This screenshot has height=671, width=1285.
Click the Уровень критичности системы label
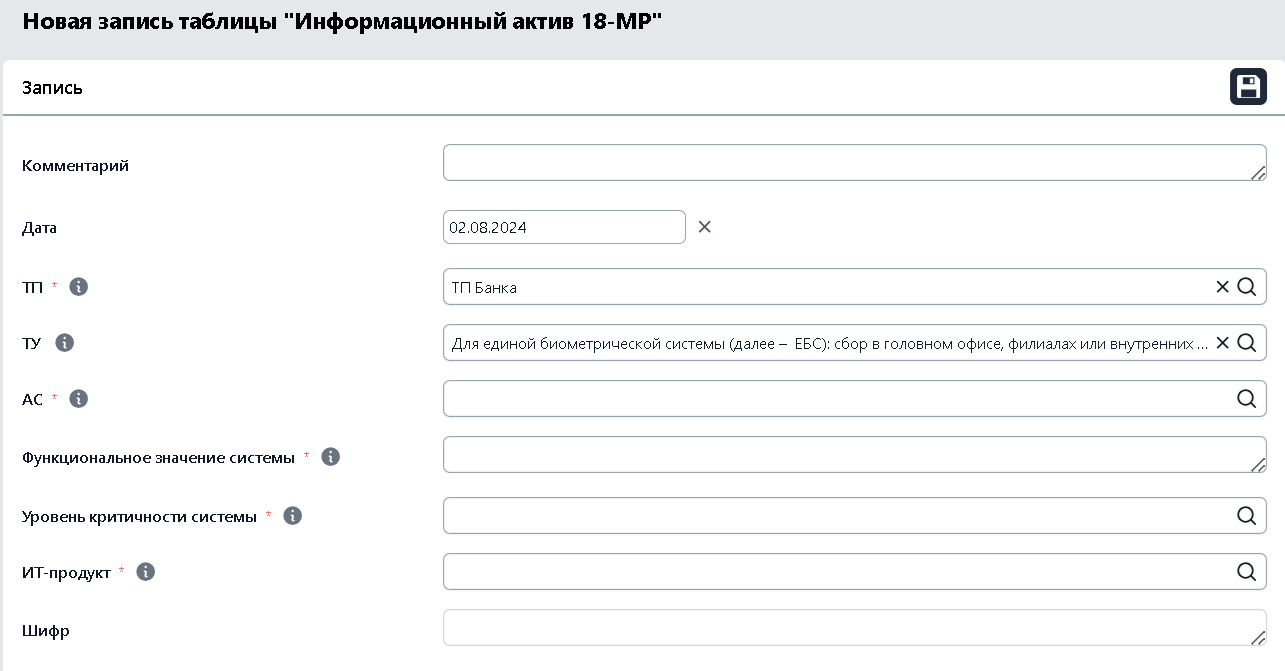point(139,517)
